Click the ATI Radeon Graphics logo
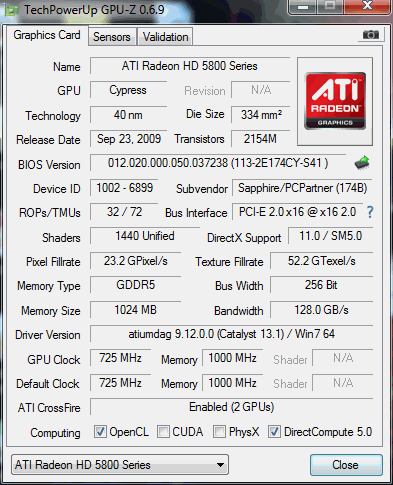 [335, 101]
